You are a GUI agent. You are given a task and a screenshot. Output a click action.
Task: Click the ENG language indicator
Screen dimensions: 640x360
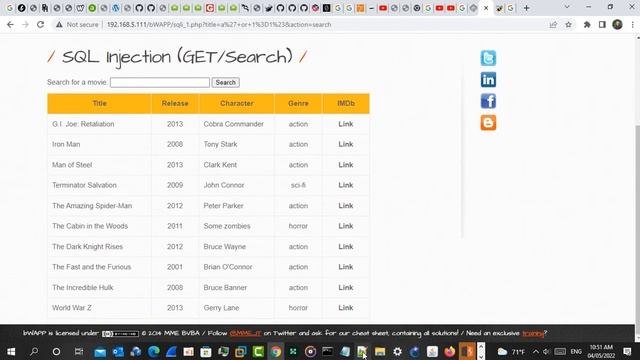[x=576, y=351]
